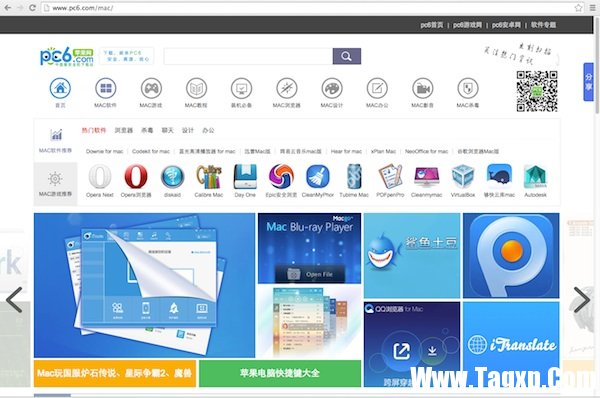600x398 pixels.
Task: Open the pc6游戏网 top link
Action: coord(468,25)
